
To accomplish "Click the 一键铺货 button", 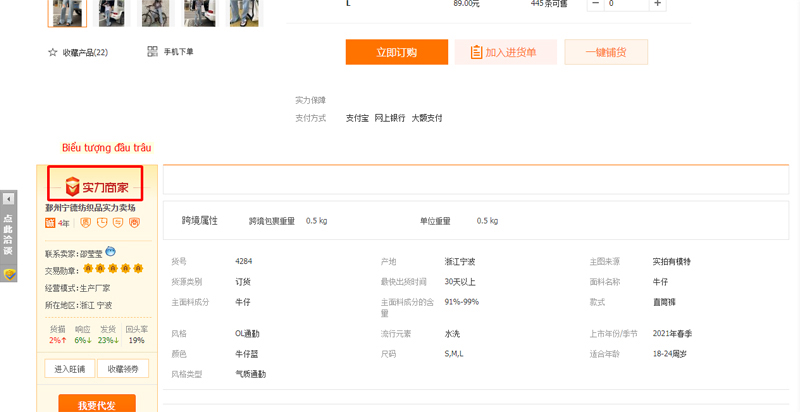I will [x=606, y=52].
